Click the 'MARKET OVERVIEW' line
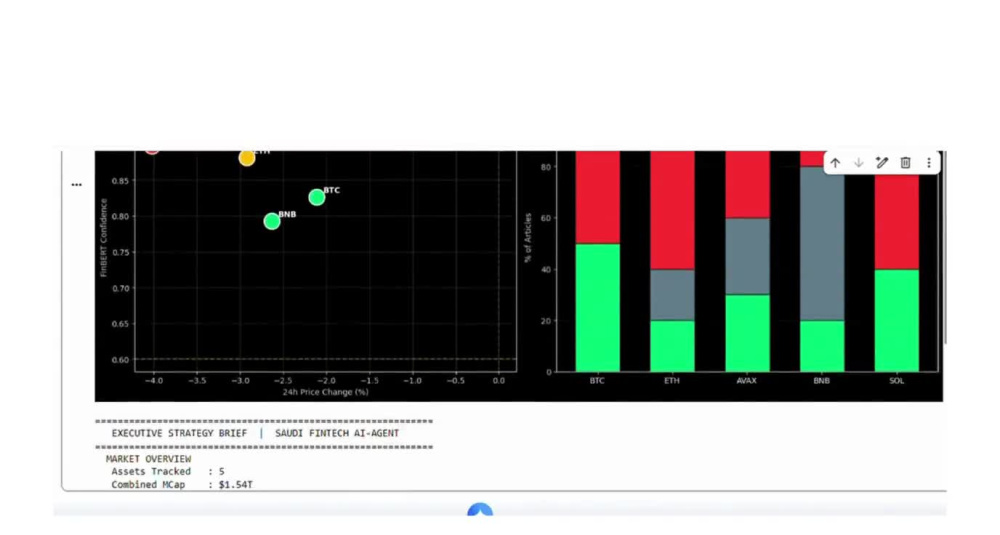This screenshot has width=1000, height=535. coord(149,459)
